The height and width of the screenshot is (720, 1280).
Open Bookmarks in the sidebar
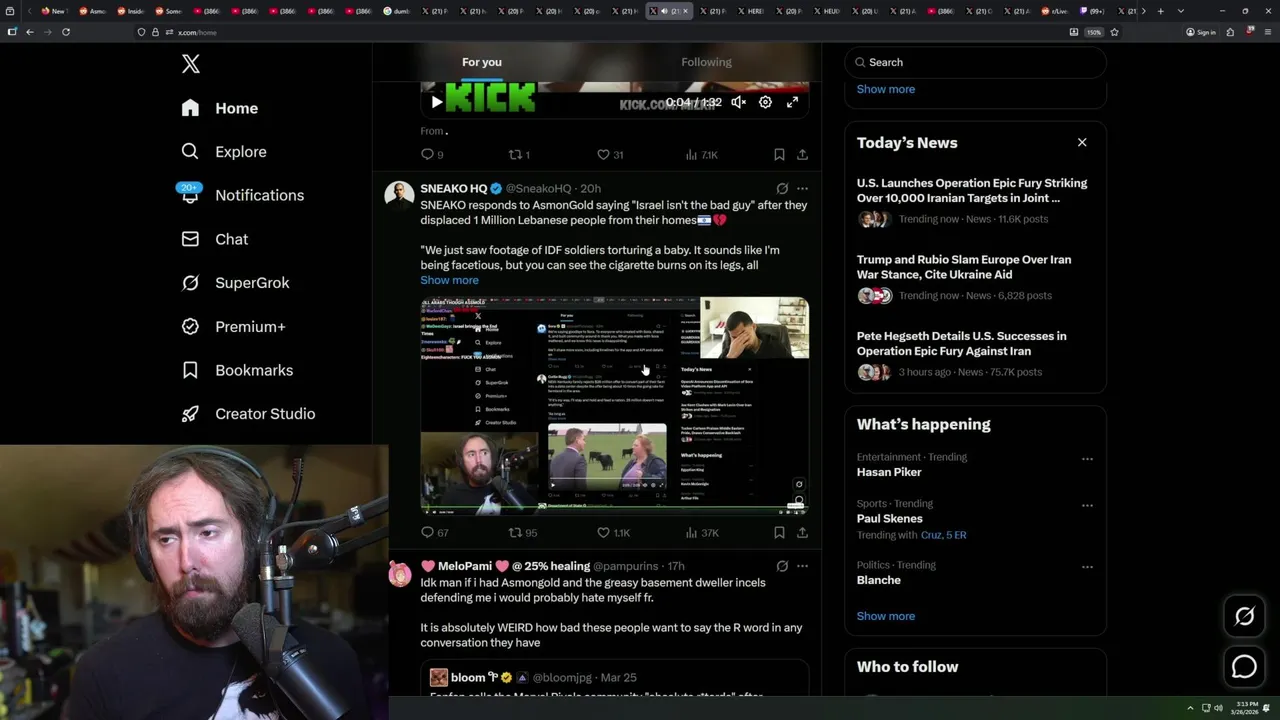[237, 370]
